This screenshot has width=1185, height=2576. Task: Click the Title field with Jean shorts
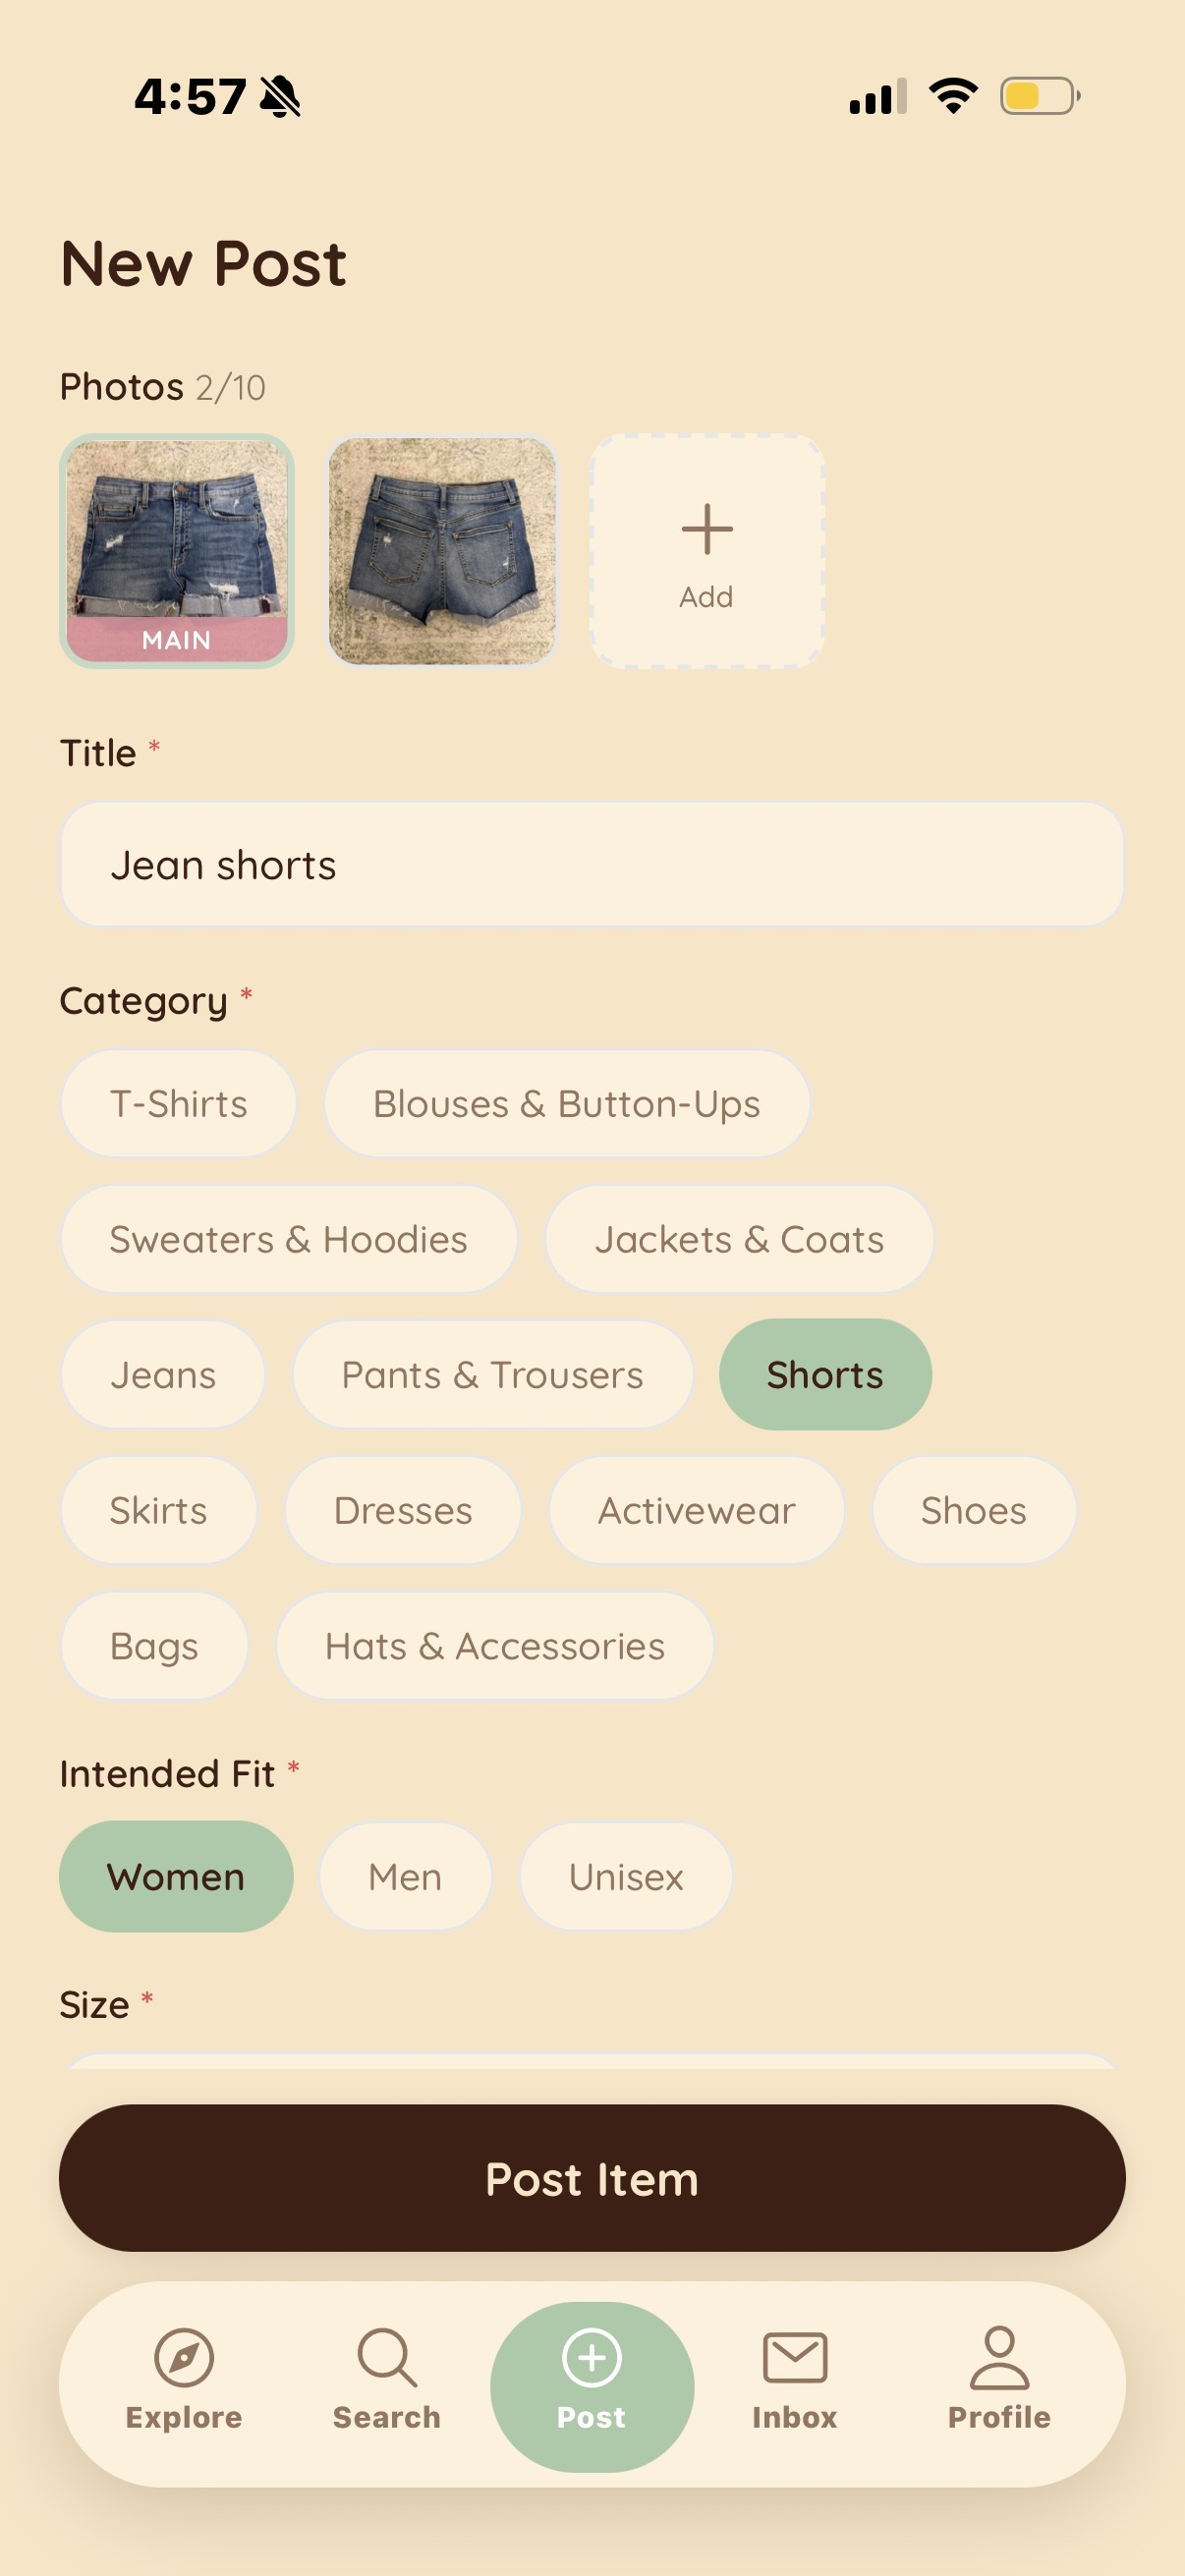(592, 865)
